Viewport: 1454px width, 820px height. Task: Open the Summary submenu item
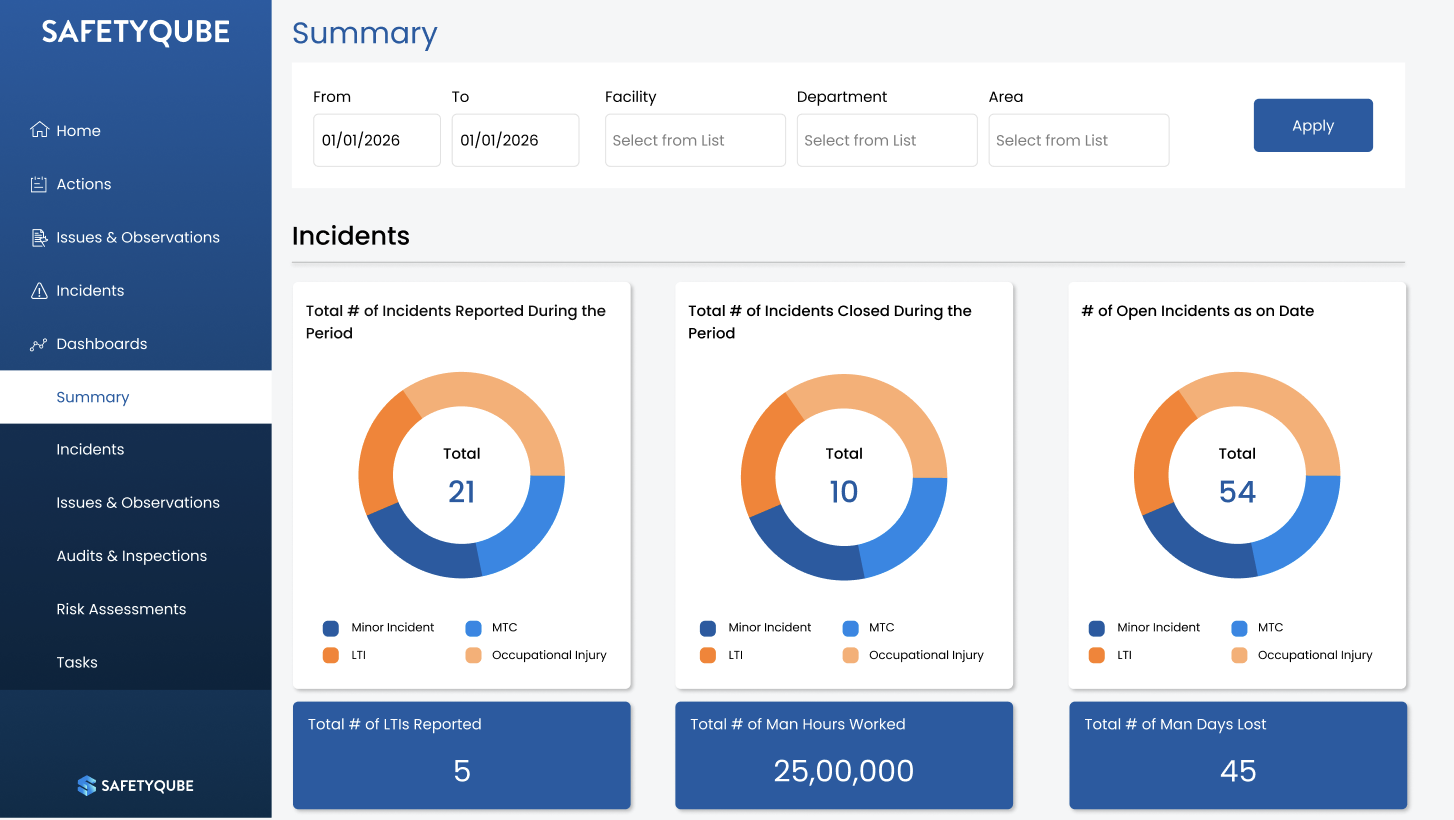point(136,397)
